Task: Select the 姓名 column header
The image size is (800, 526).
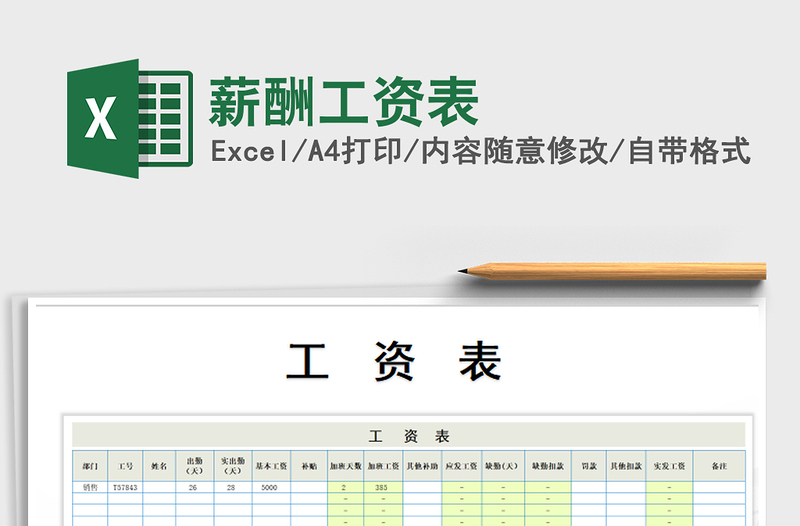Action: pos(159,466)
